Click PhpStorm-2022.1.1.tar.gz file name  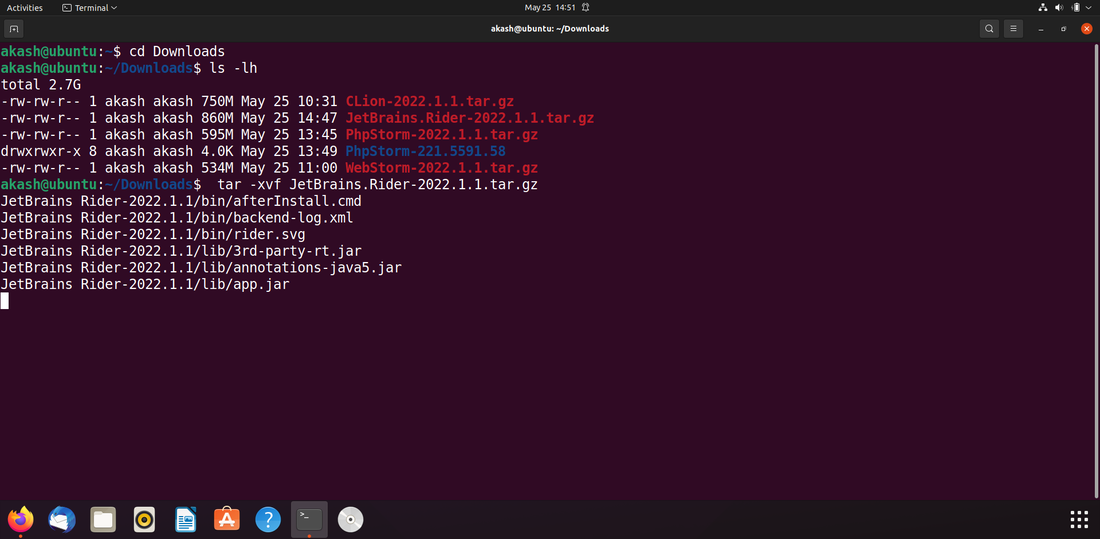(x=441, y=135)
